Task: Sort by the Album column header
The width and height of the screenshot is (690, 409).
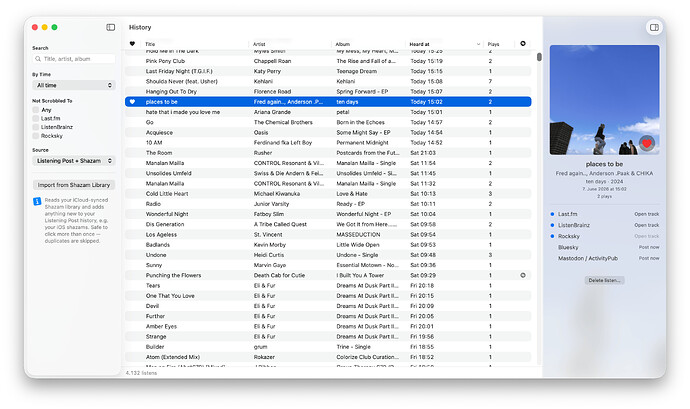Action: 343,44
